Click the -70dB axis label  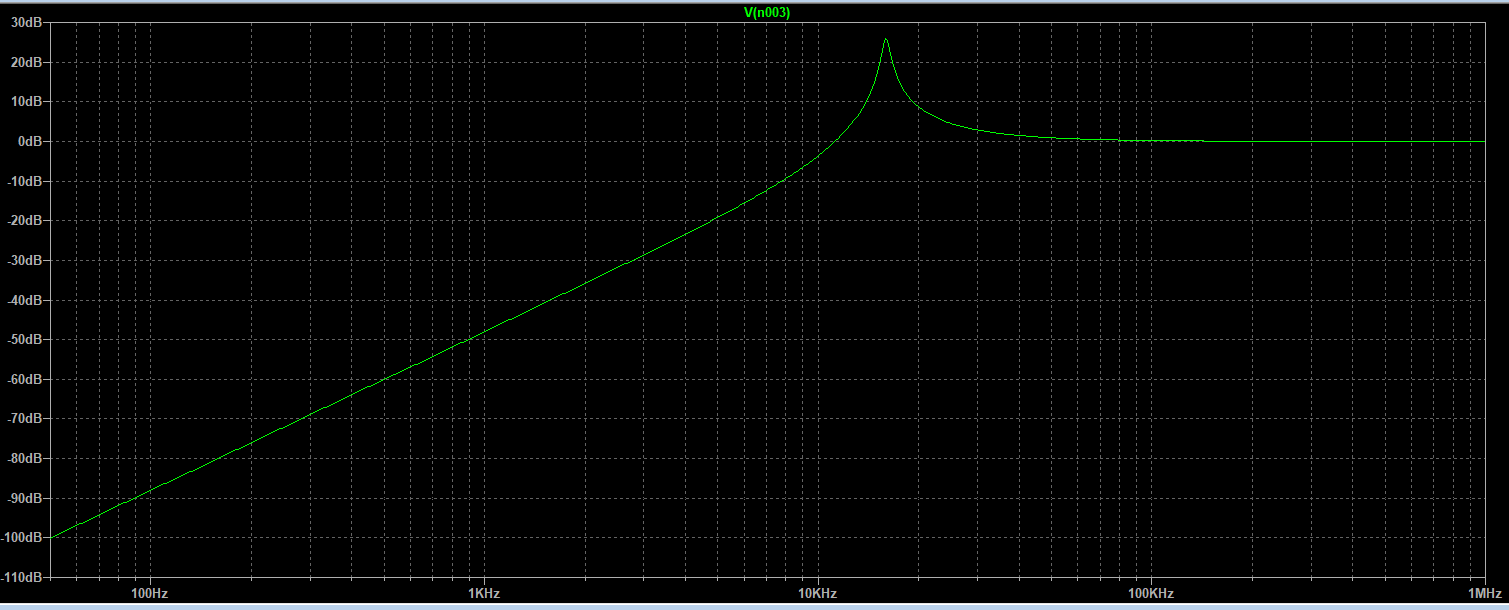[24, 419]
